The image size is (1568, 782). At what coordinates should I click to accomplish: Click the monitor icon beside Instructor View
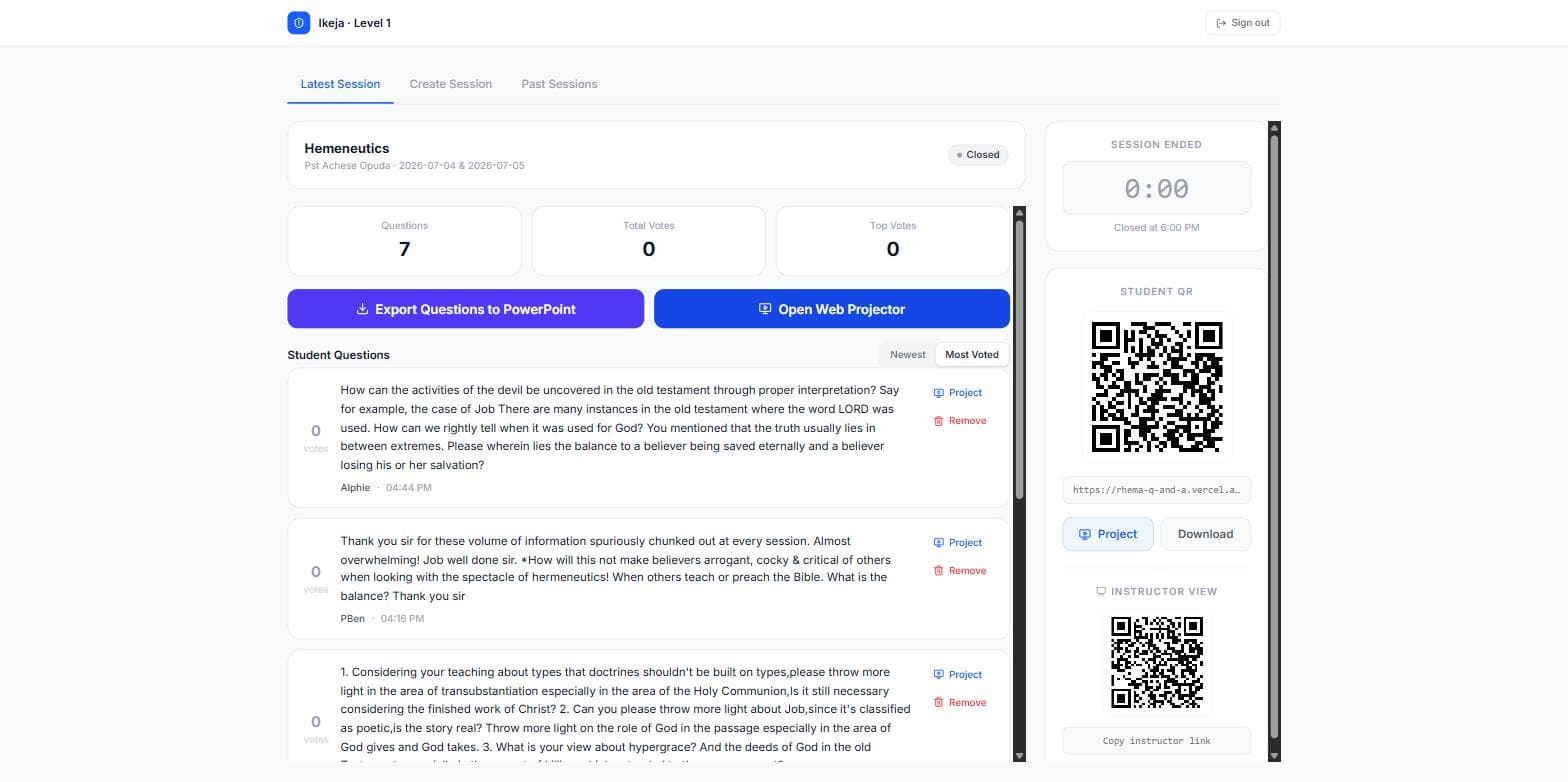click(x=1101, y=591)
